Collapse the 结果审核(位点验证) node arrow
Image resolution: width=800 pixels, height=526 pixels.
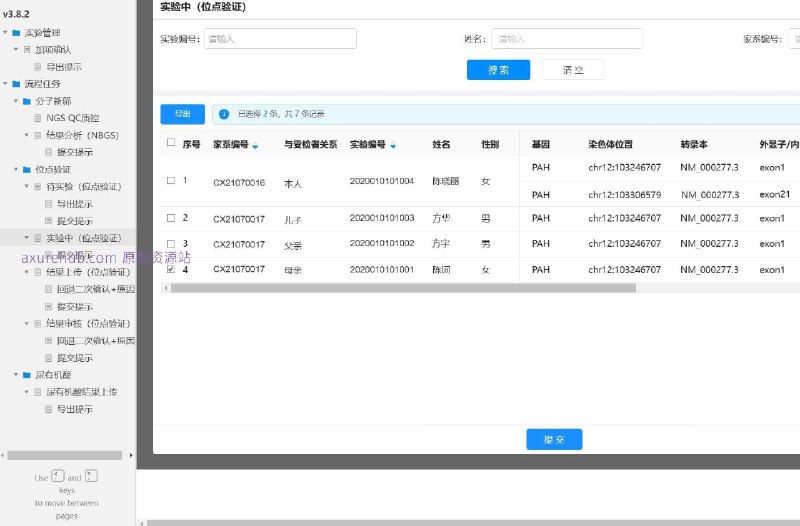(27, 323)
